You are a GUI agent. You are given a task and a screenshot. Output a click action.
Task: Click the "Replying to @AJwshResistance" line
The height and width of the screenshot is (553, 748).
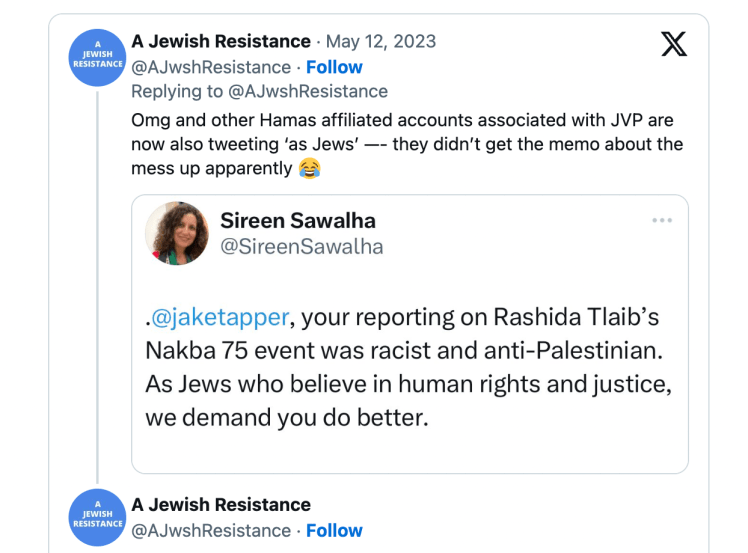[259, 91]
